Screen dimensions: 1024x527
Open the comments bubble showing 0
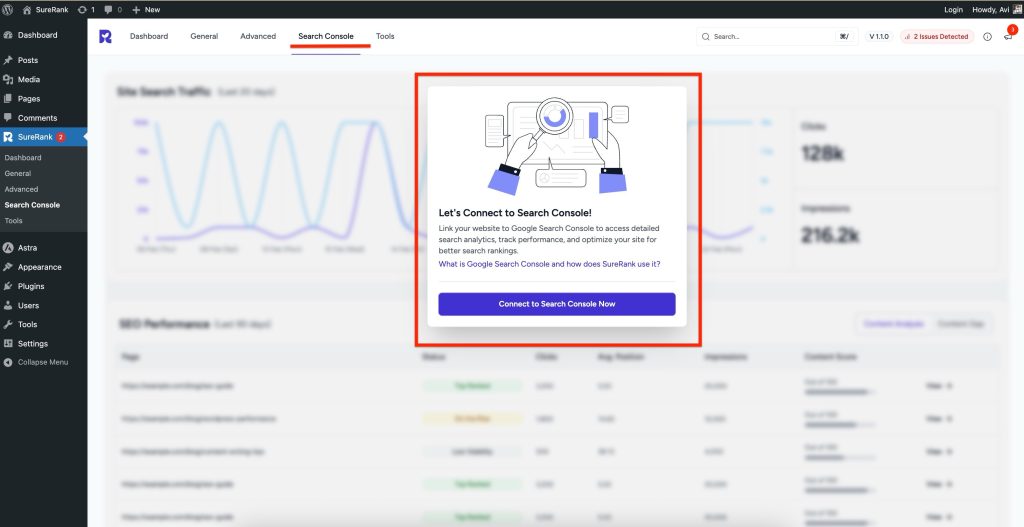(x=113, y=10)
